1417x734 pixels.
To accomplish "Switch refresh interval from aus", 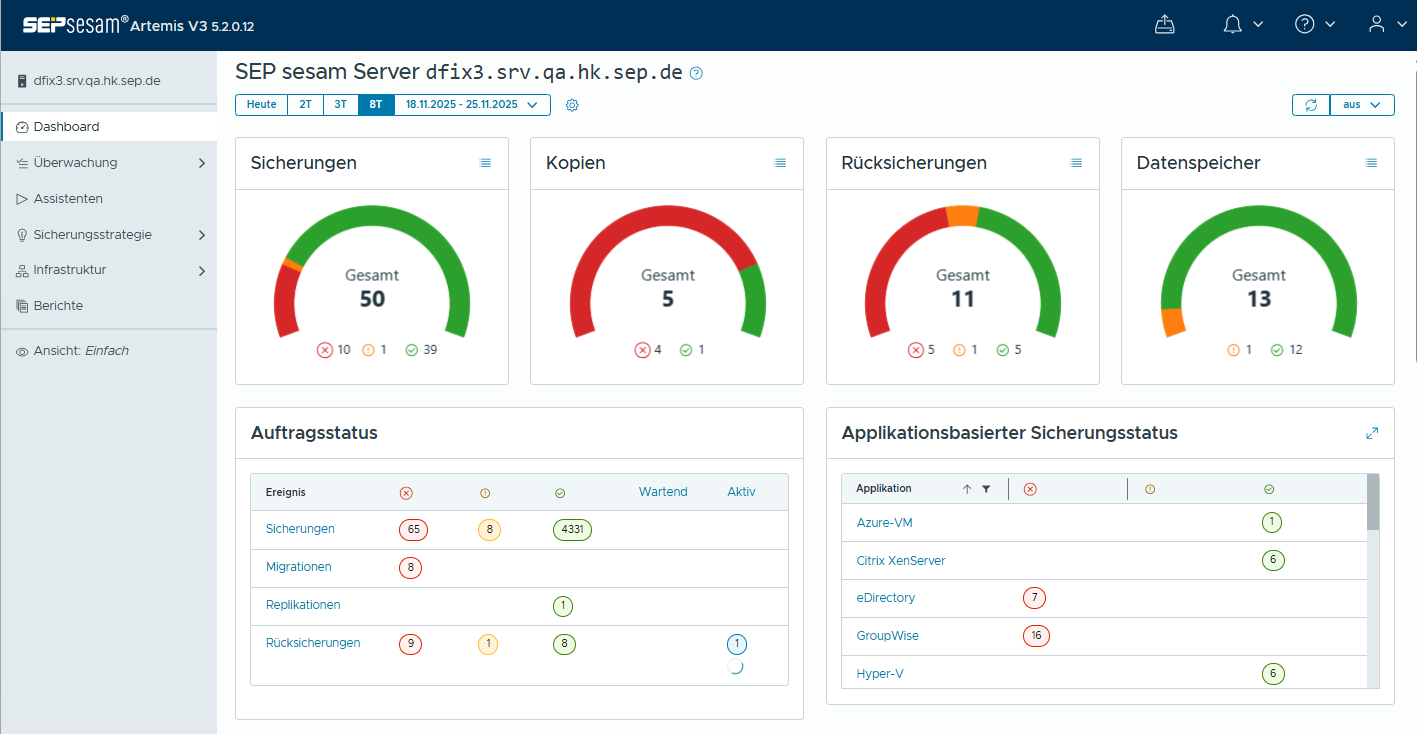I will (1362, 104).
